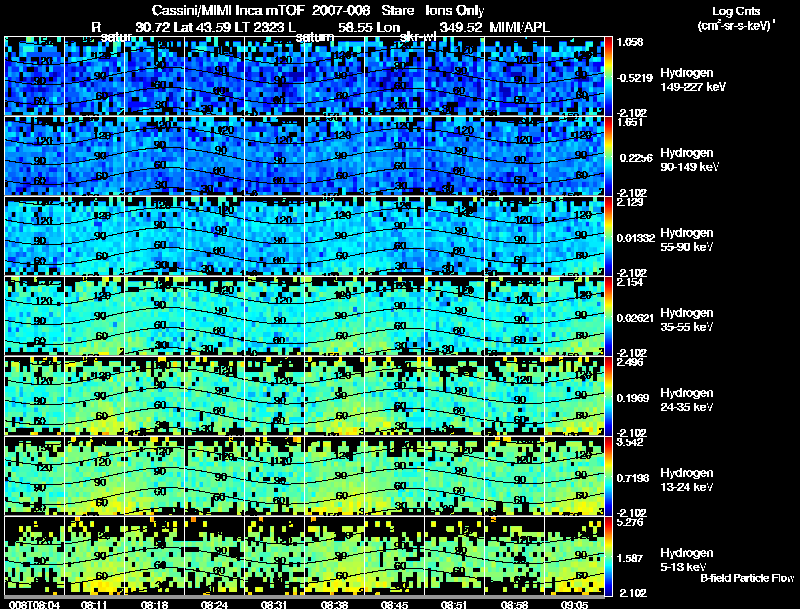Click the B-field Particle Flow label
The image size is (800, 609).
click(x=747, y=578)
